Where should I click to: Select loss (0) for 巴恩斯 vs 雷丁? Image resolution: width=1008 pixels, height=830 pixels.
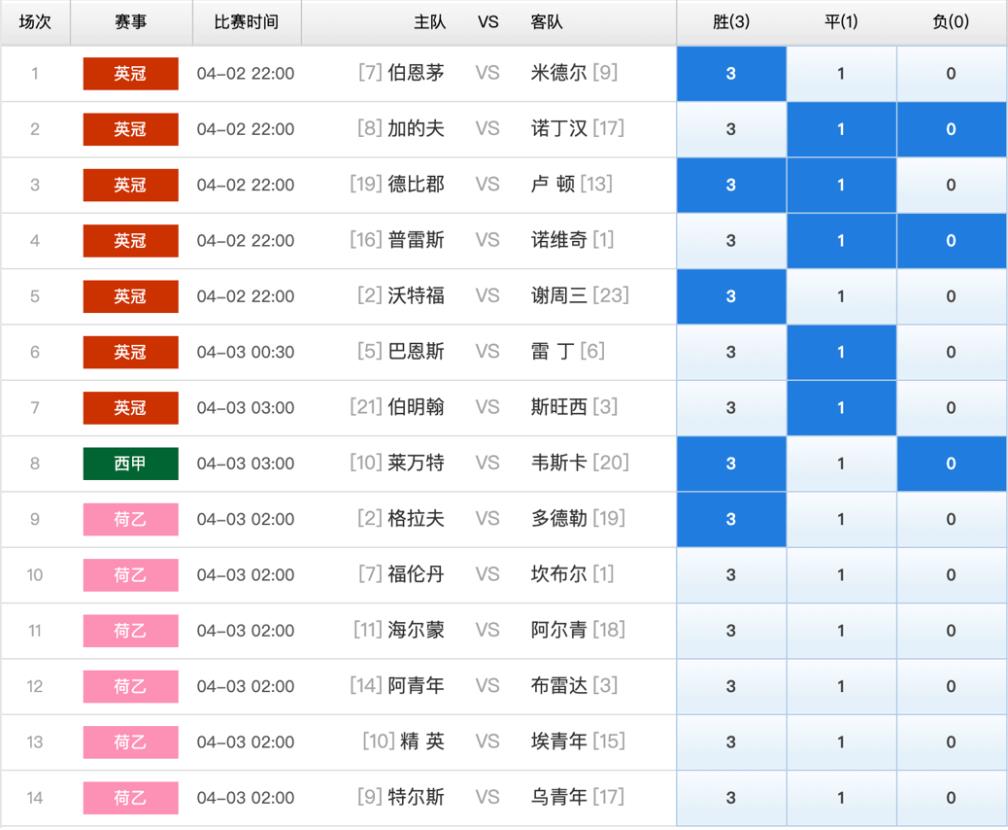pos(951,352)
